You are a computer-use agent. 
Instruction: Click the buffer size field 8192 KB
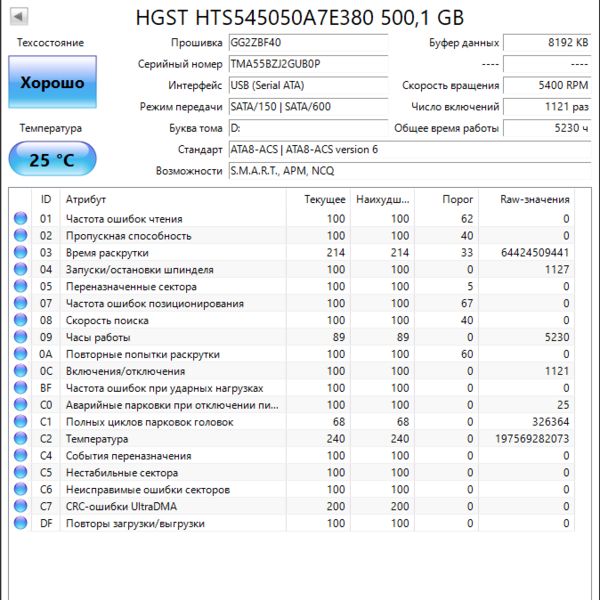coord(547,42)
